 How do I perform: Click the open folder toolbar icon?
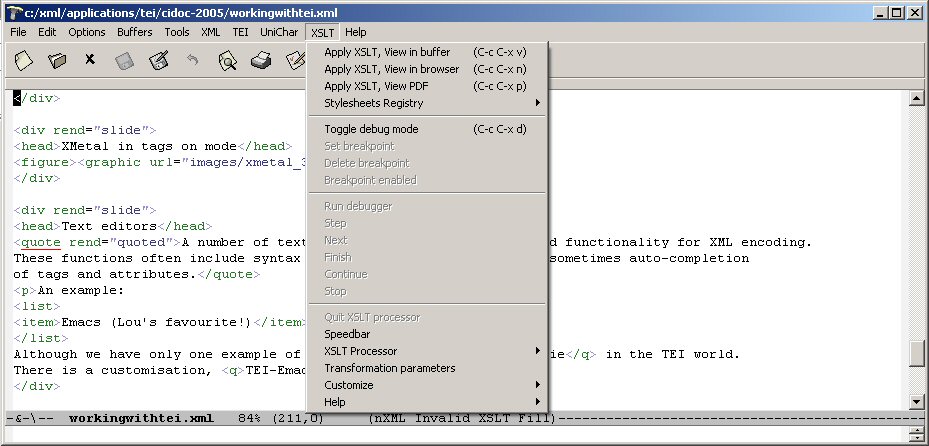click(x=57, y=61)
